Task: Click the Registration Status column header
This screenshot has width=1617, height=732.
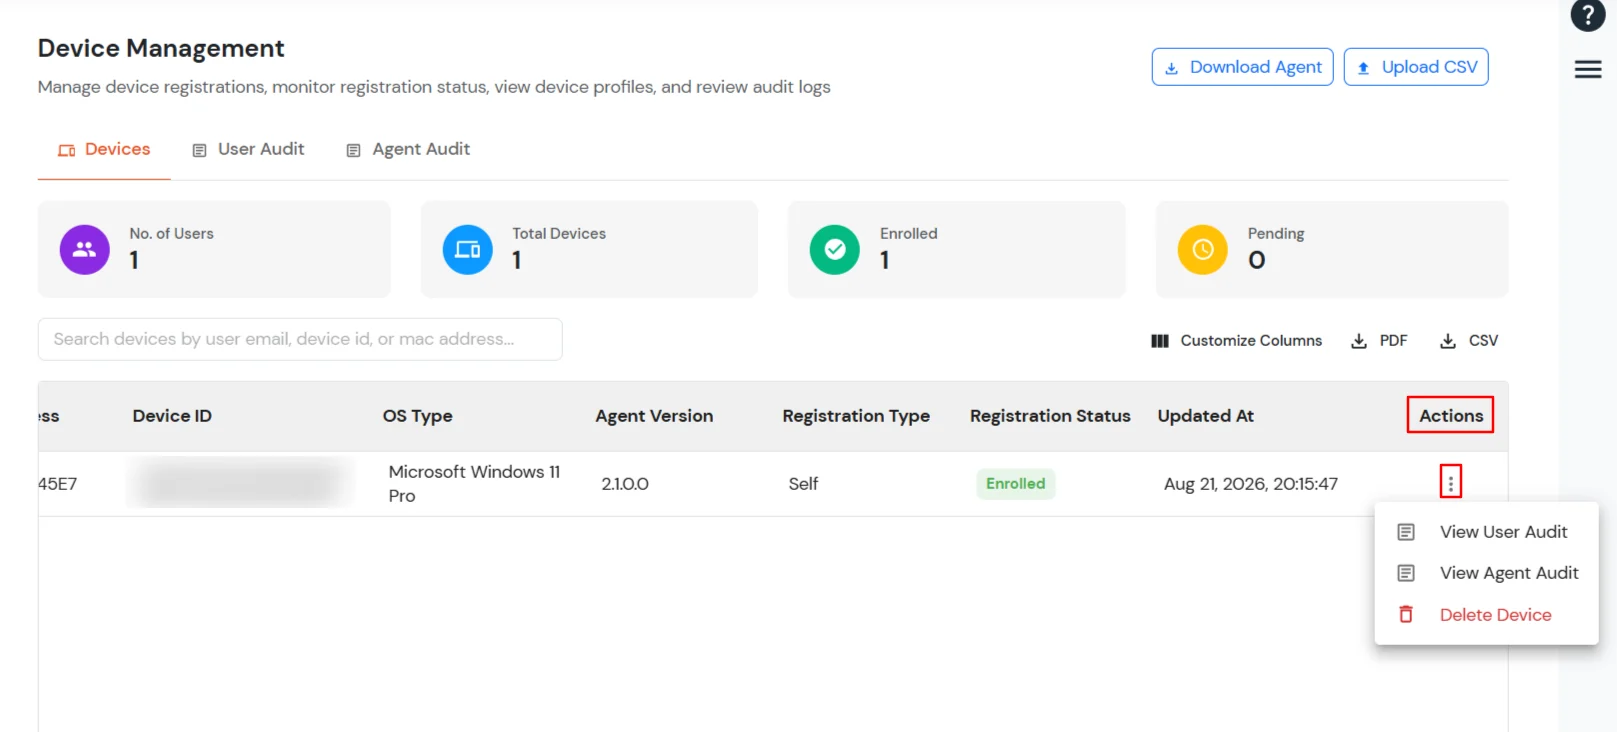Action: tap(1050, 416)
